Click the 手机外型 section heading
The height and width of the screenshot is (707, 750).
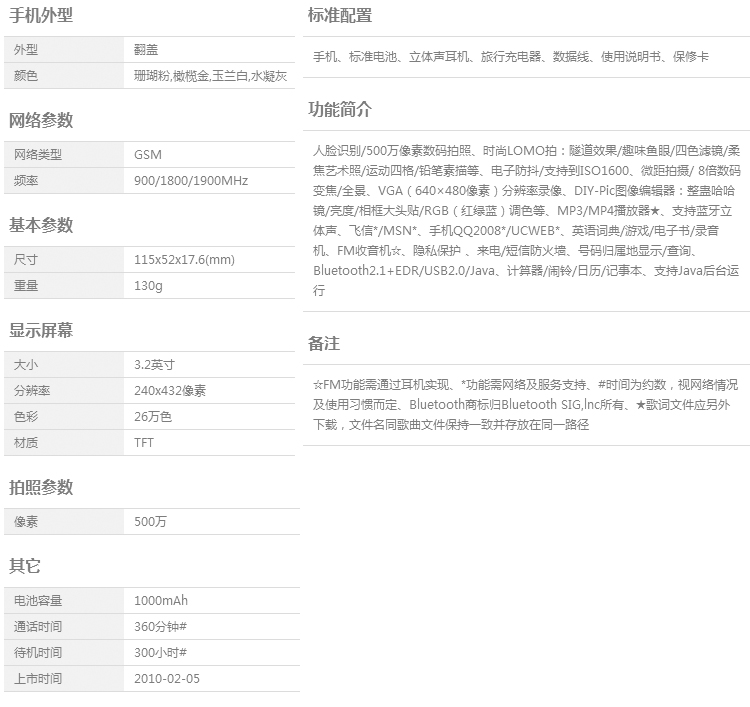pyautogui.click(x=40, y=16)
